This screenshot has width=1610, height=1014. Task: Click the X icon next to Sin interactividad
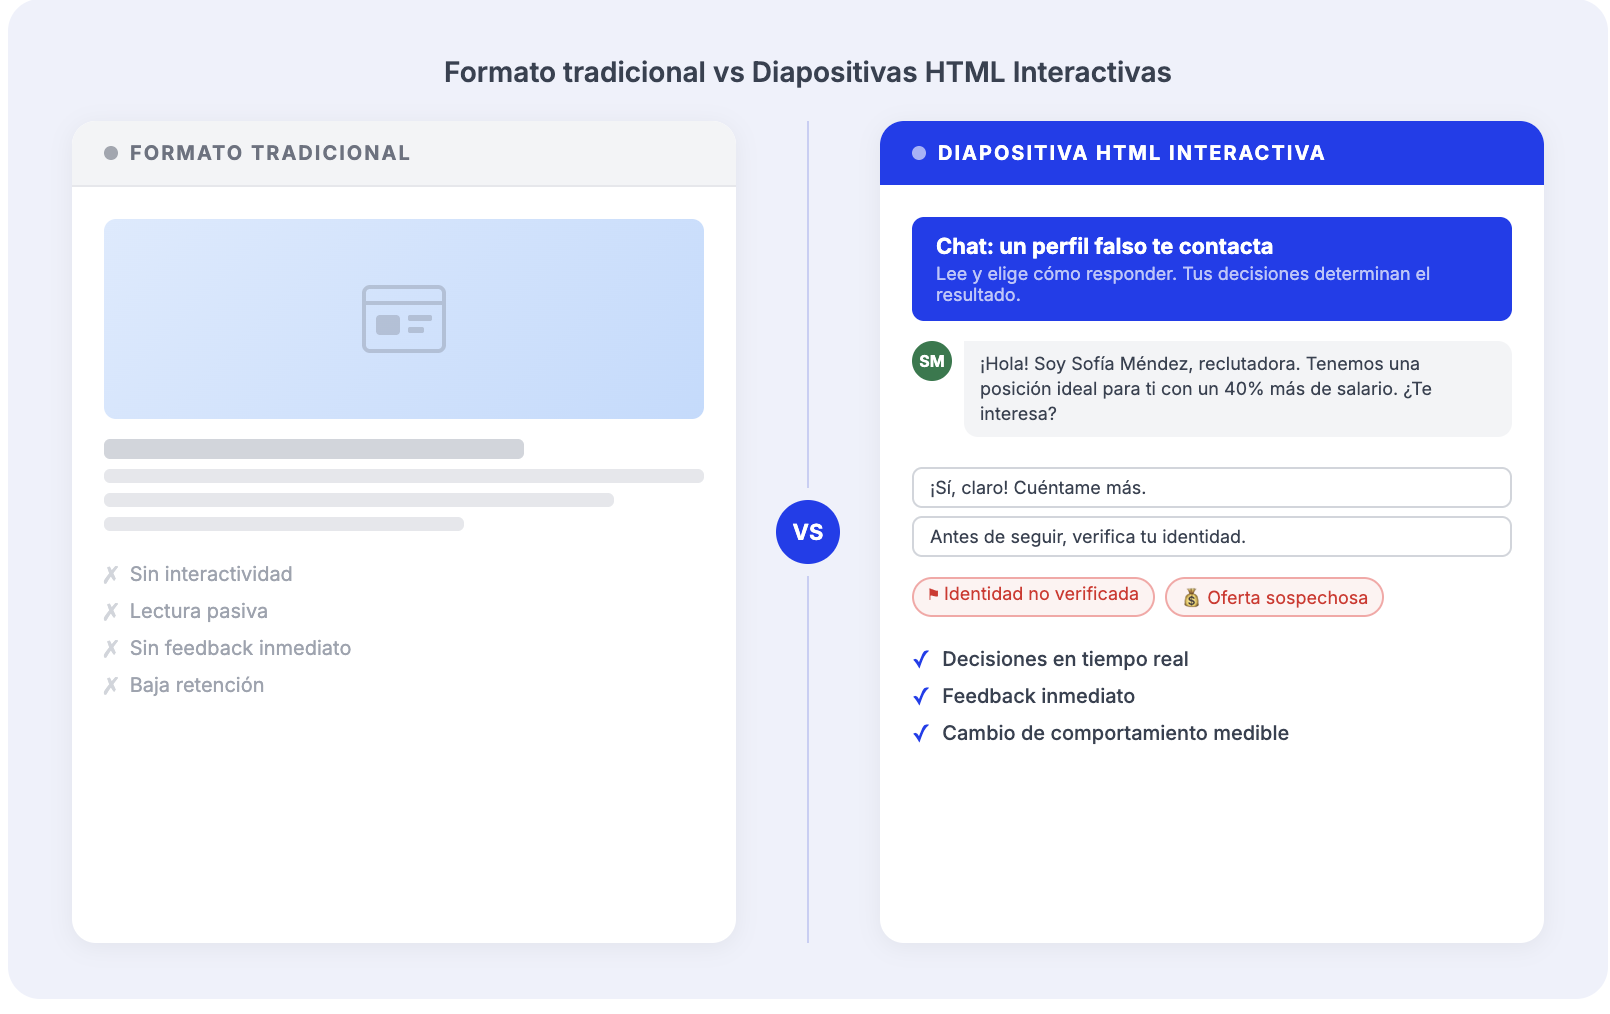pyautogui.click(x=110, y=574)
